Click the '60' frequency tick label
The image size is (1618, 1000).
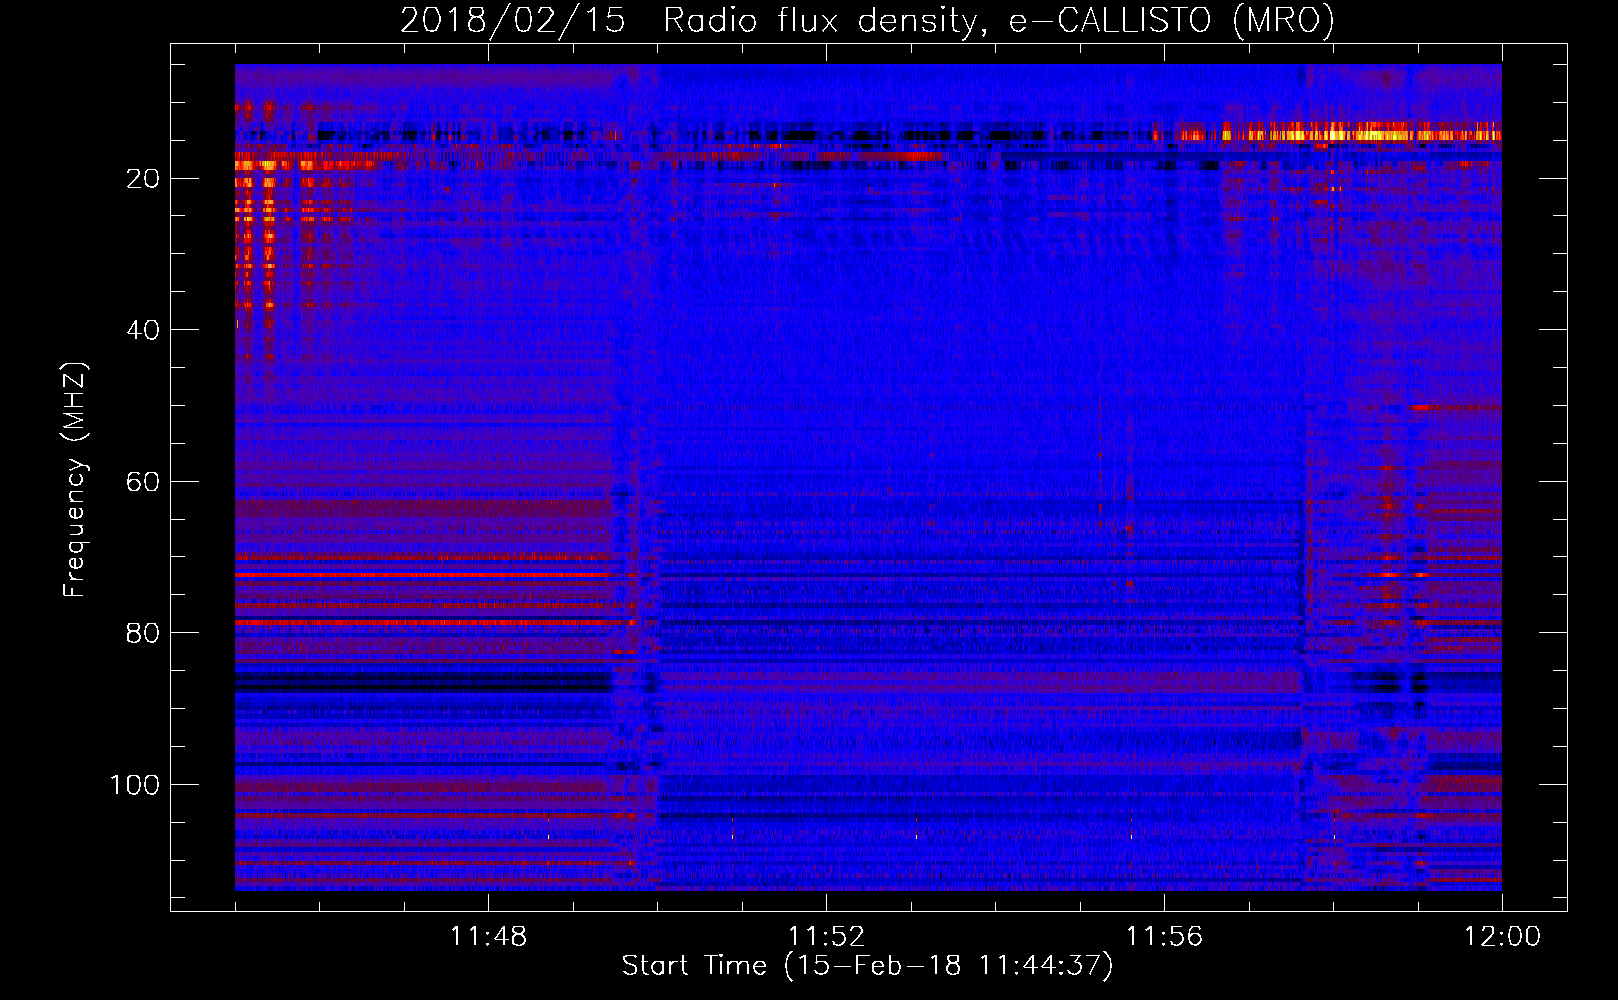pos(143,482)
